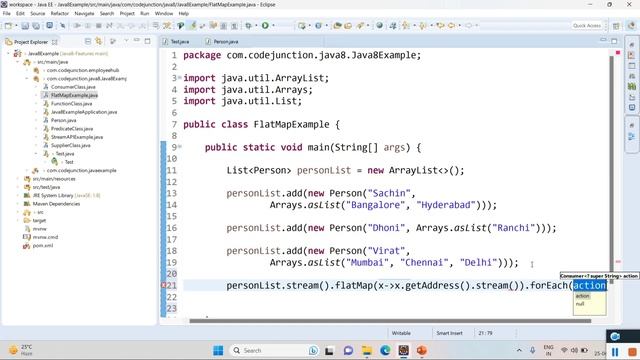Click the Quick Access search field
This screenshot has height=360, width=640.
click(587, 26)
